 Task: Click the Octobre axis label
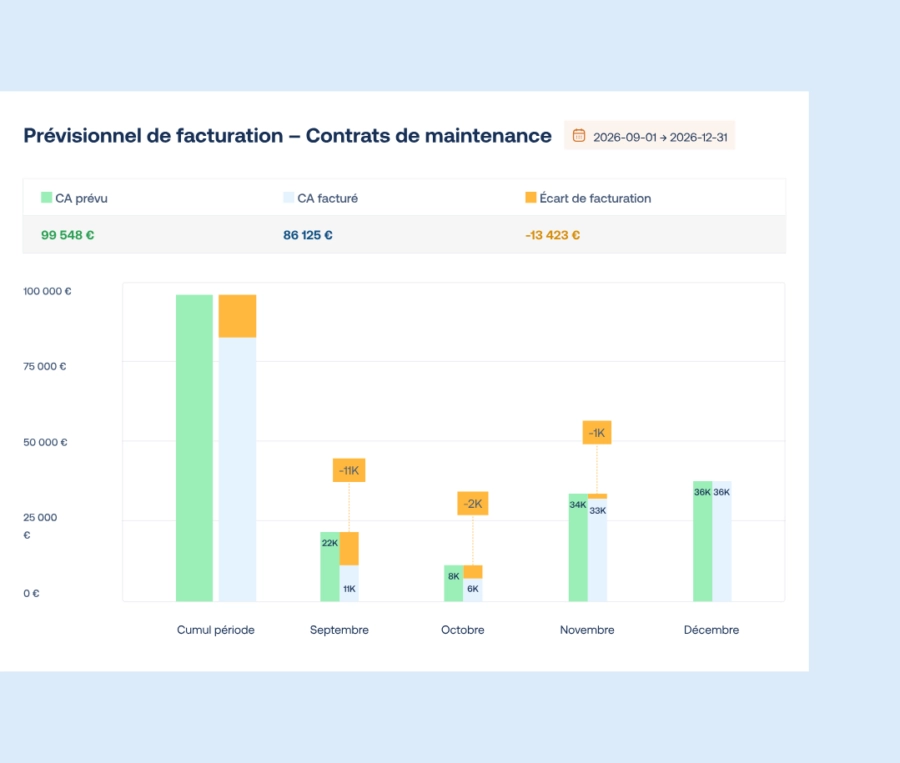coord(463,630)
